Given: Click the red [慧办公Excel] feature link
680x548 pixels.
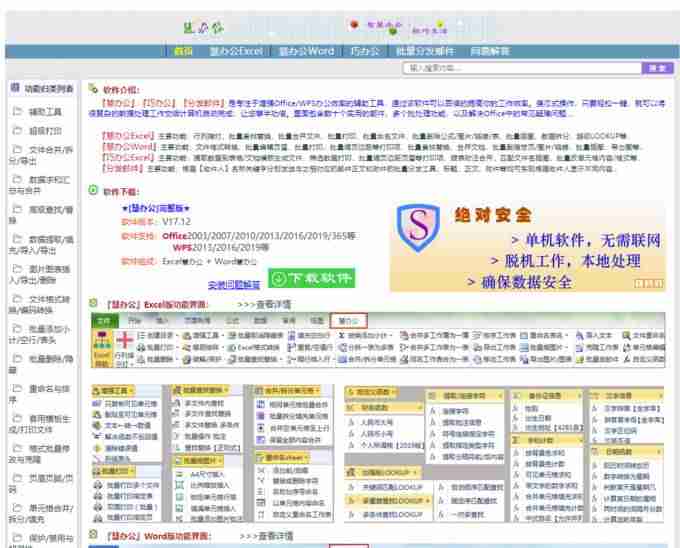Looking at the screenshot, I should pos(128,136).
